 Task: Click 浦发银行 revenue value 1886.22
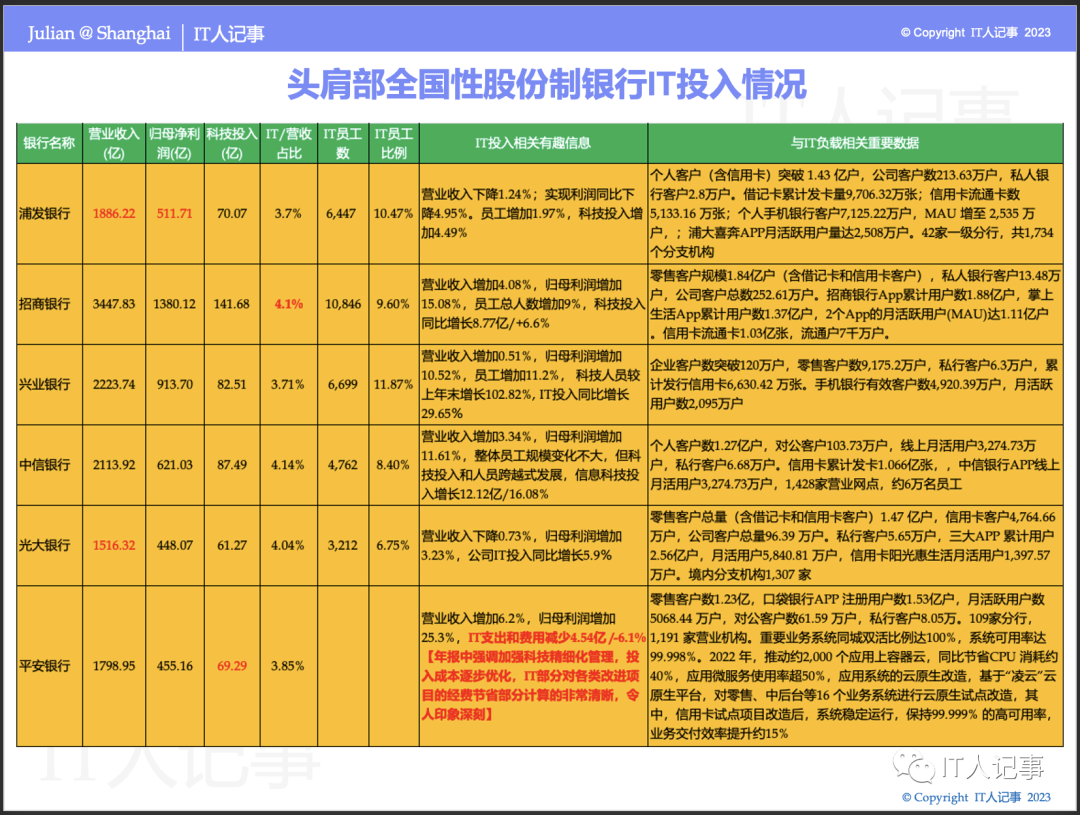[x=114, y=214]
